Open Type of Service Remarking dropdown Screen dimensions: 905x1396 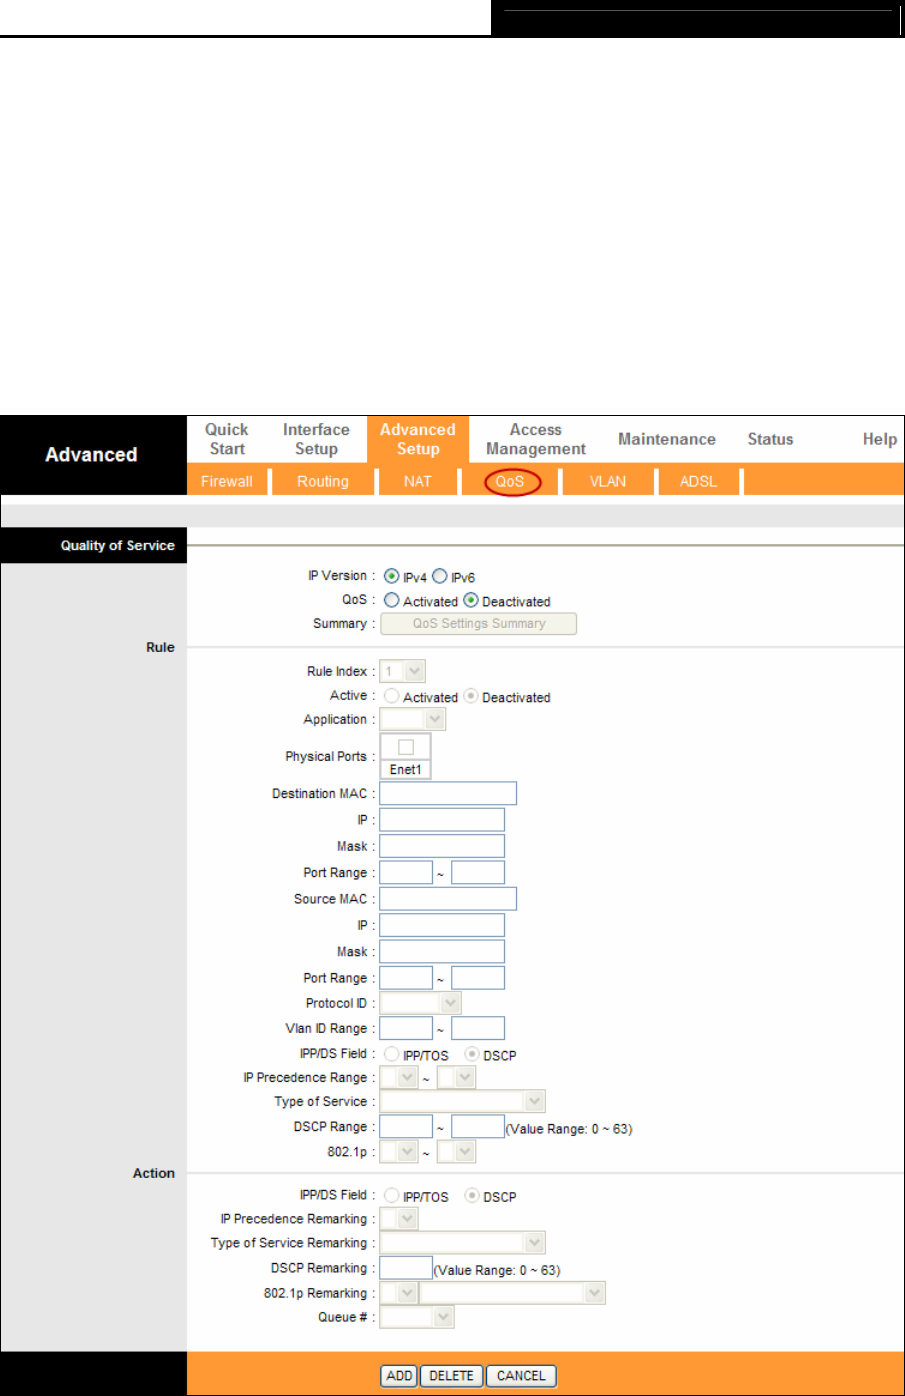click(463, 1243)
